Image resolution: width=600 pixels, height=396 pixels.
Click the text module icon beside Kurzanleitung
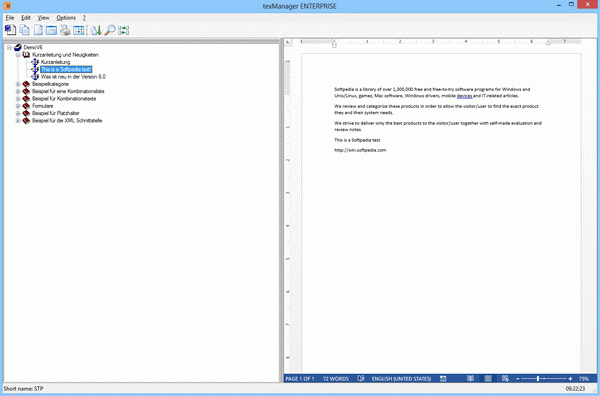(x=35, y=62)
